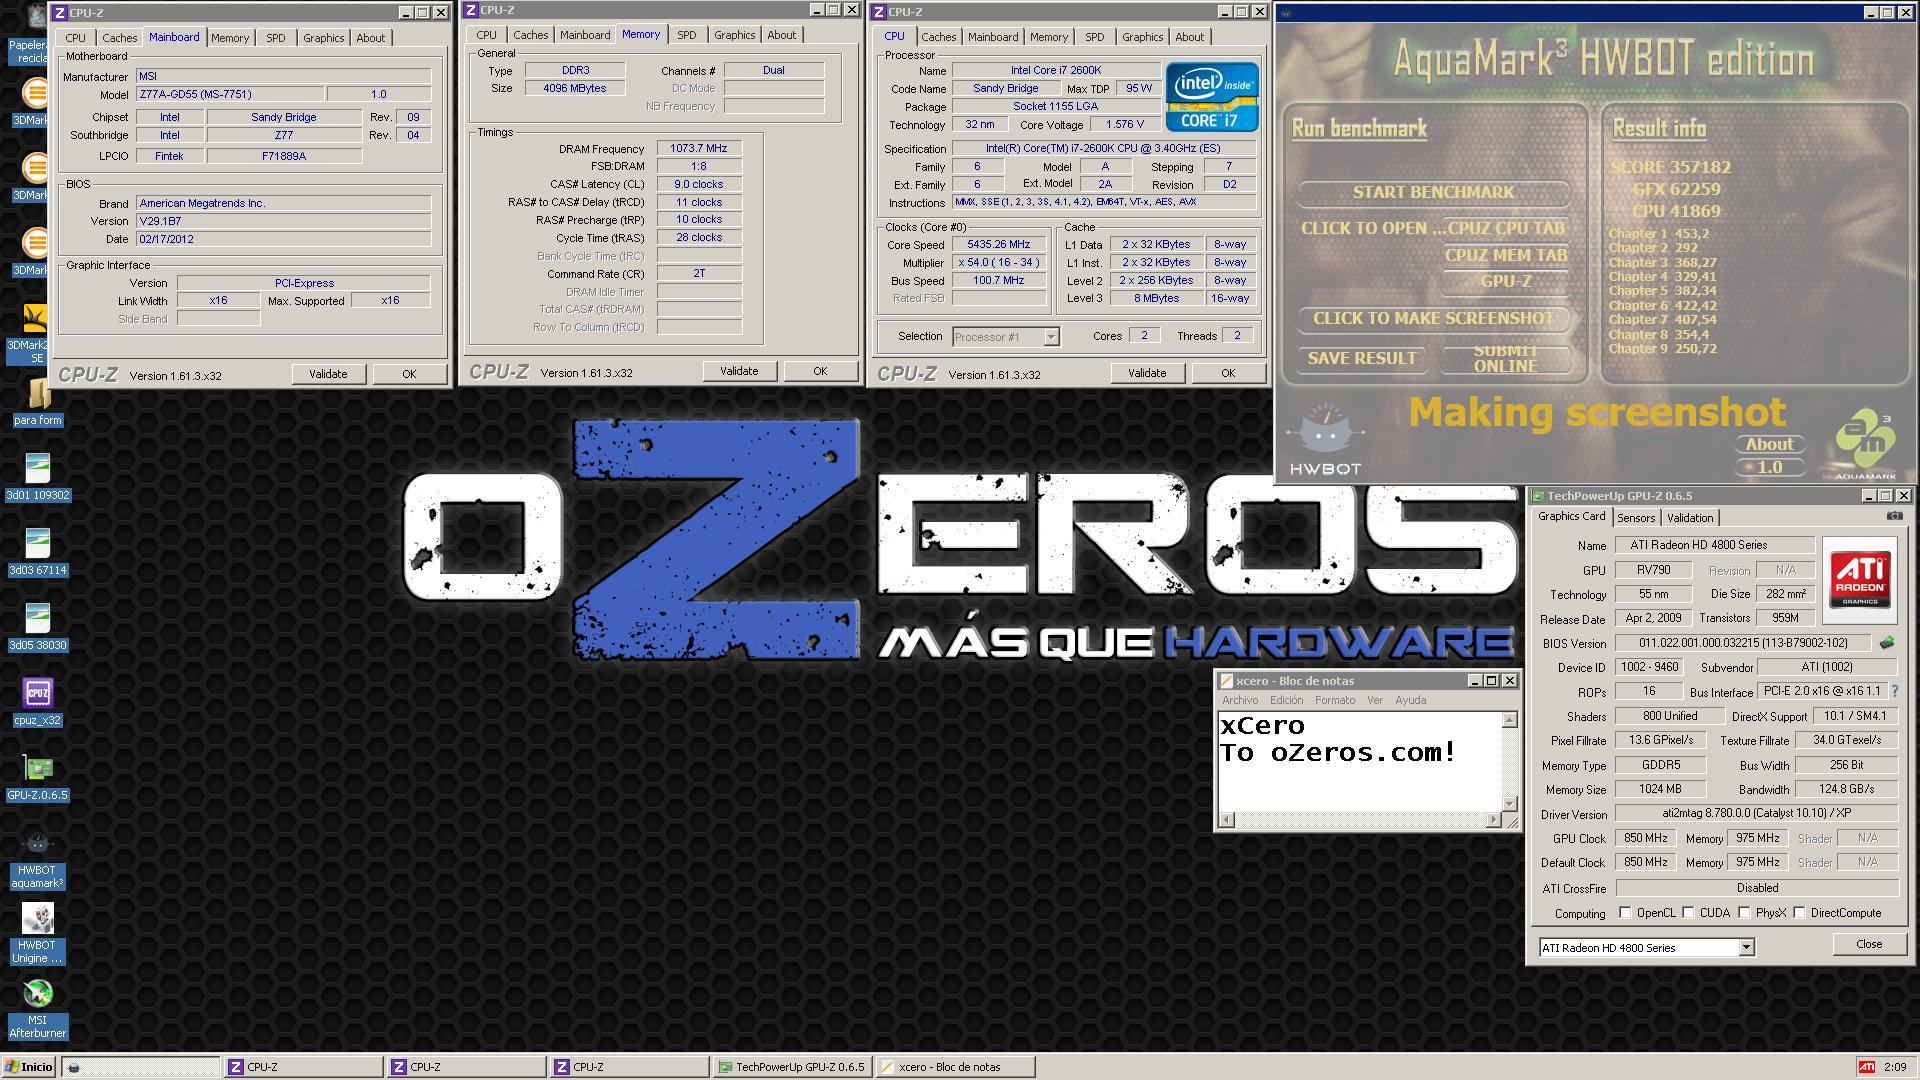This screenshot has height=1080, width=1920.
Task: Switch to xcero Bloc de notas taskbar button
Action: pyautogui.click(x=955, y=1067)
